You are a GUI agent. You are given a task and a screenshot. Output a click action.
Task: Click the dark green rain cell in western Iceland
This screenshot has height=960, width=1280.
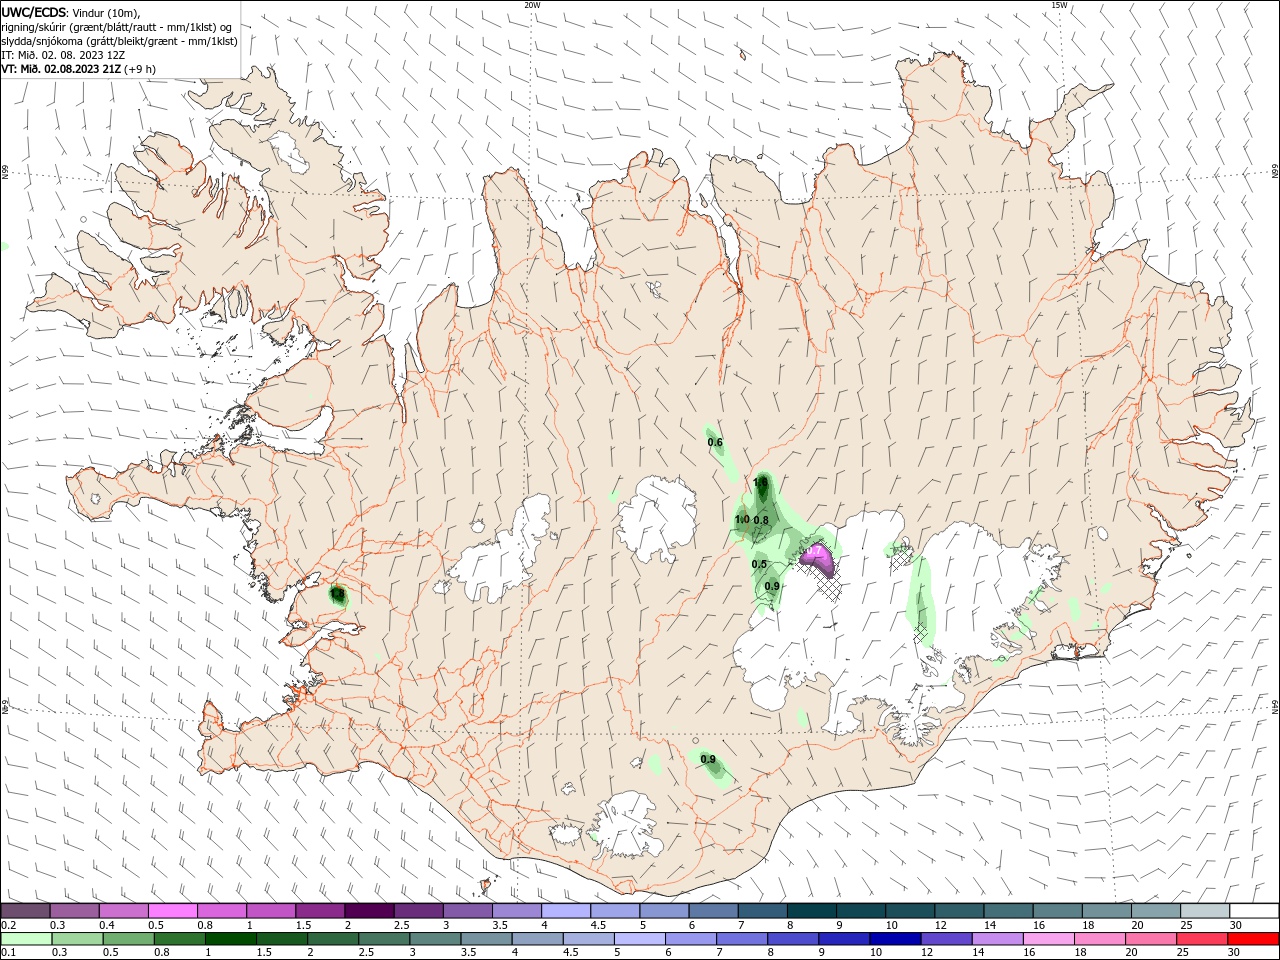[x=338, y=595]
